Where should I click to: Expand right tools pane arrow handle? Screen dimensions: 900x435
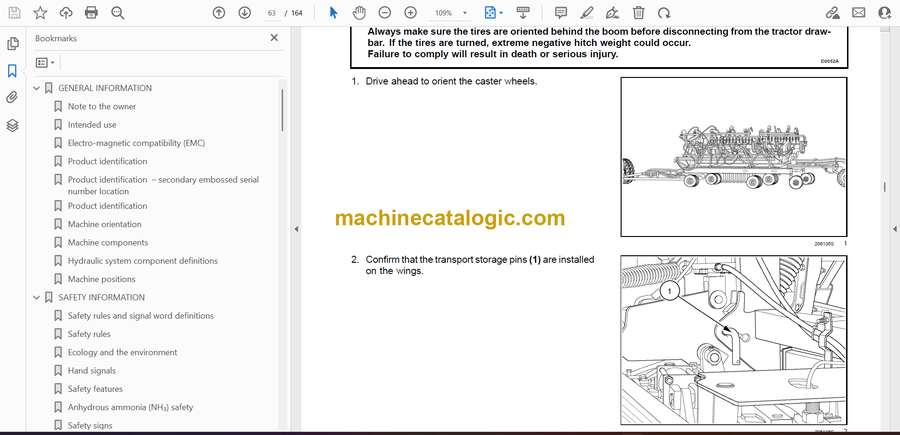click(x=894, y=229)
